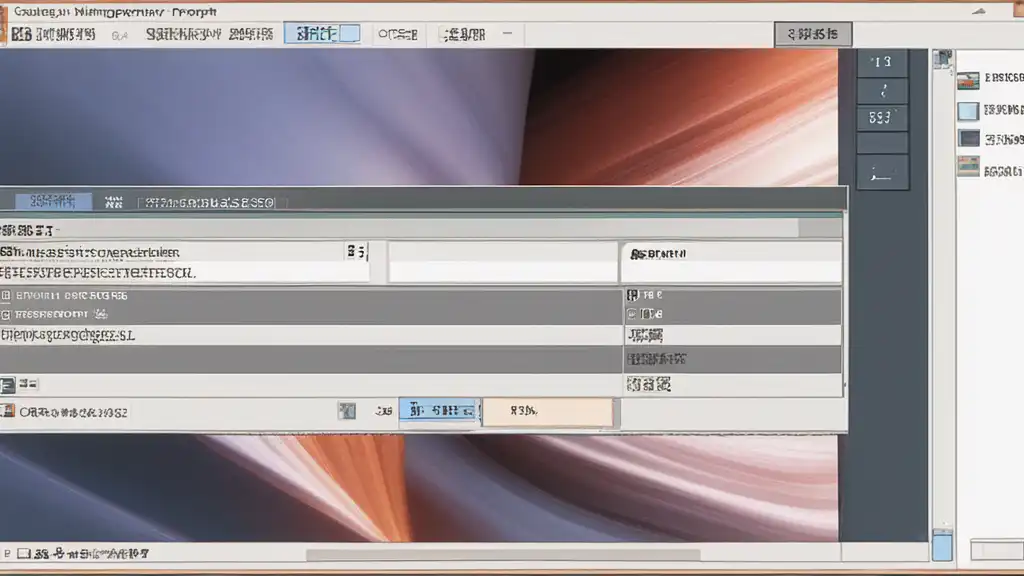Click the empty white input field in the dialog

point(503,262)
